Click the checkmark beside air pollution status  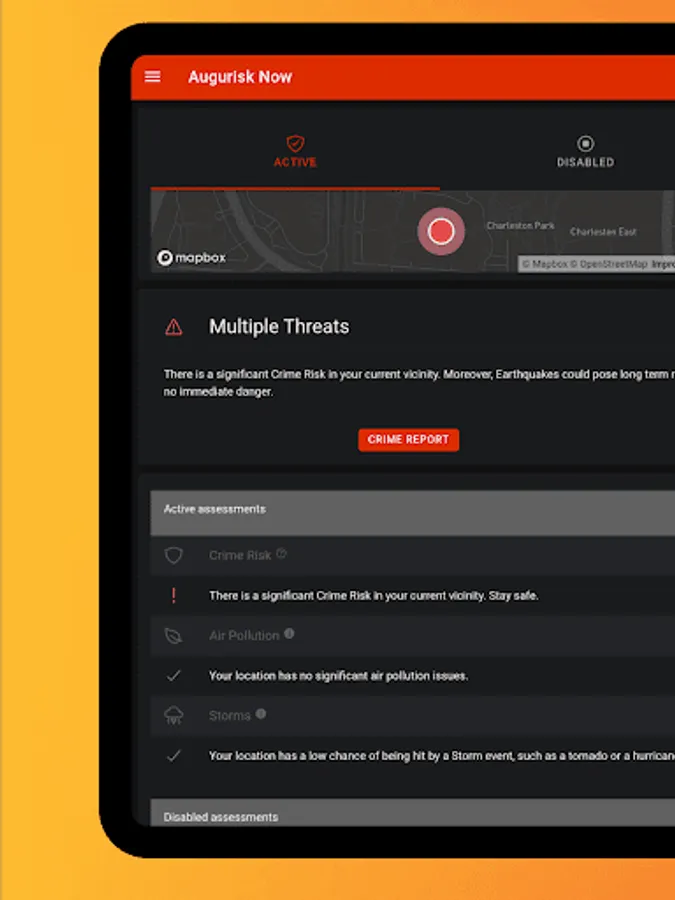click(x=173, y=676)
